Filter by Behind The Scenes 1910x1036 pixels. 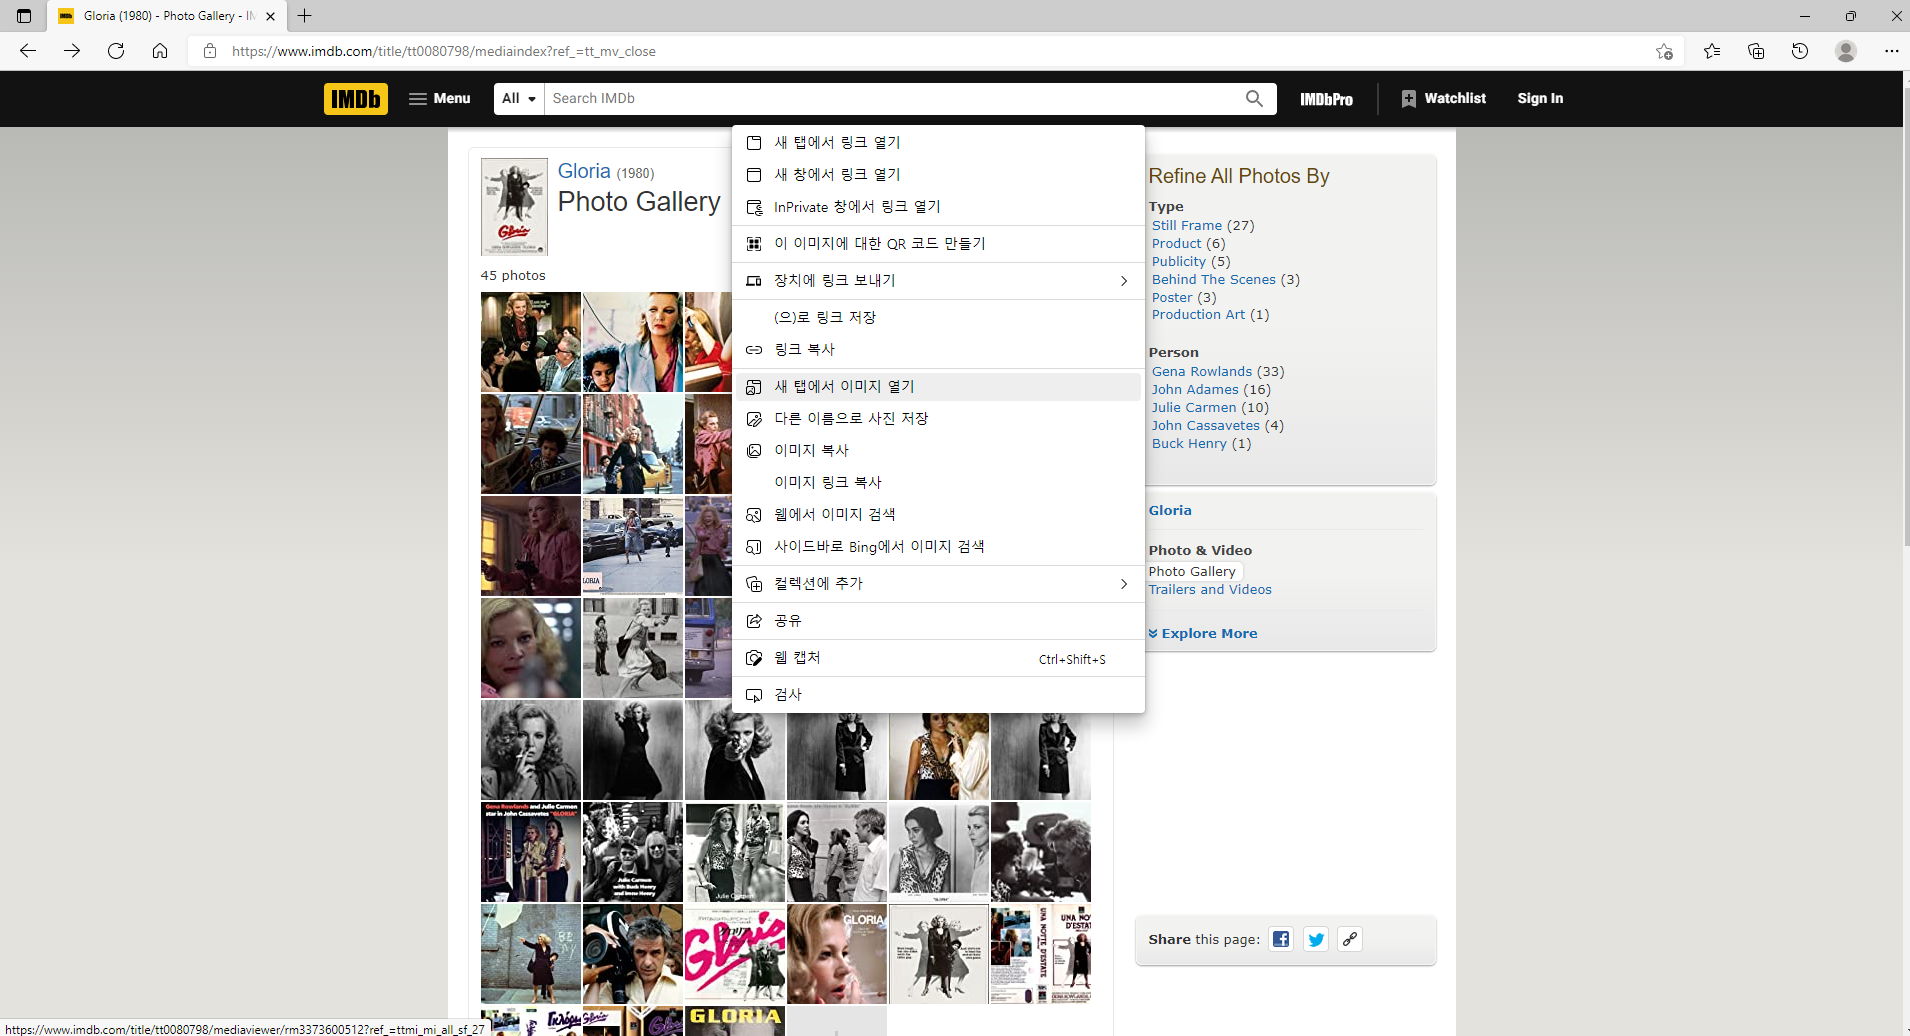coord(1213,280)
